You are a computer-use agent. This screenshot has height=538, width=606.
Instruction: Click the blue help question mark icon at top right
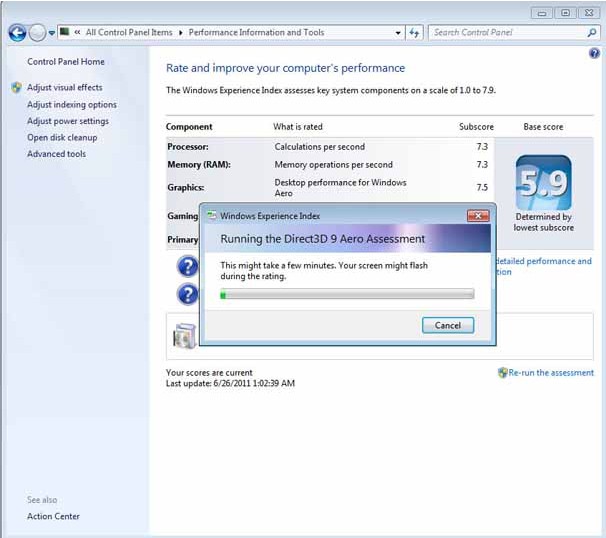pyautogui.click(x=594, y=53)
